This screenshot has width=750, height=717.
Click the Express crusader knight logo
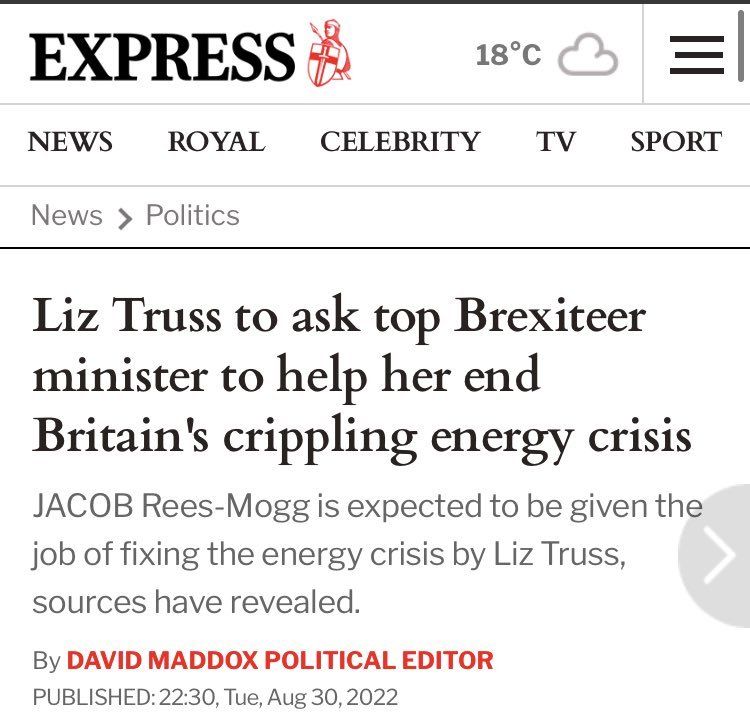329,53
